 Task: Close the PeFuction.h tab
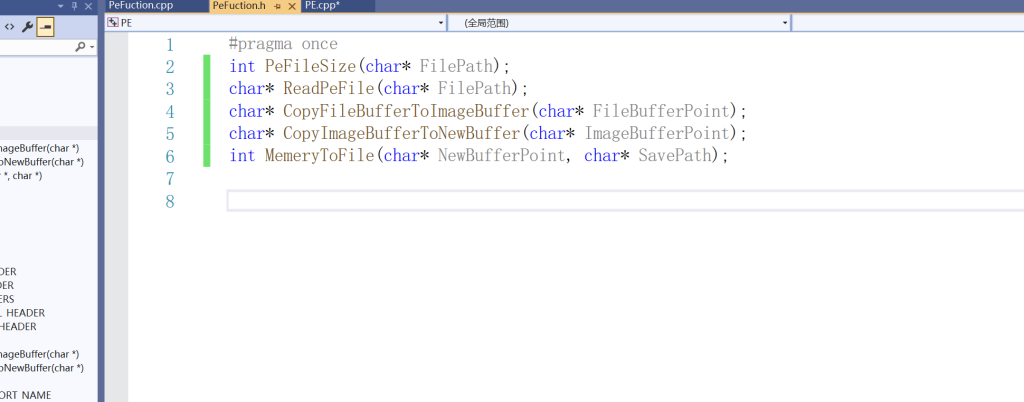tap(291, 6)
